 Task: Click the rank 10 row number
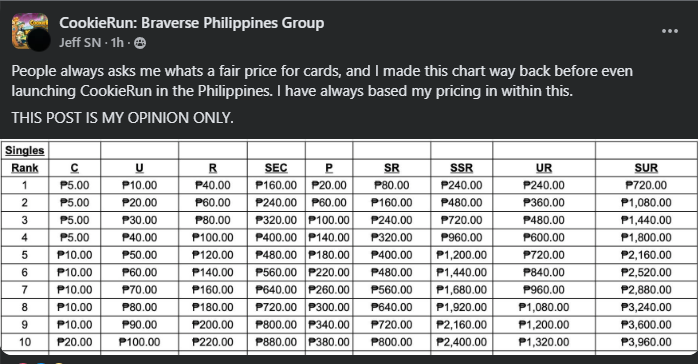tap(24, 342)
